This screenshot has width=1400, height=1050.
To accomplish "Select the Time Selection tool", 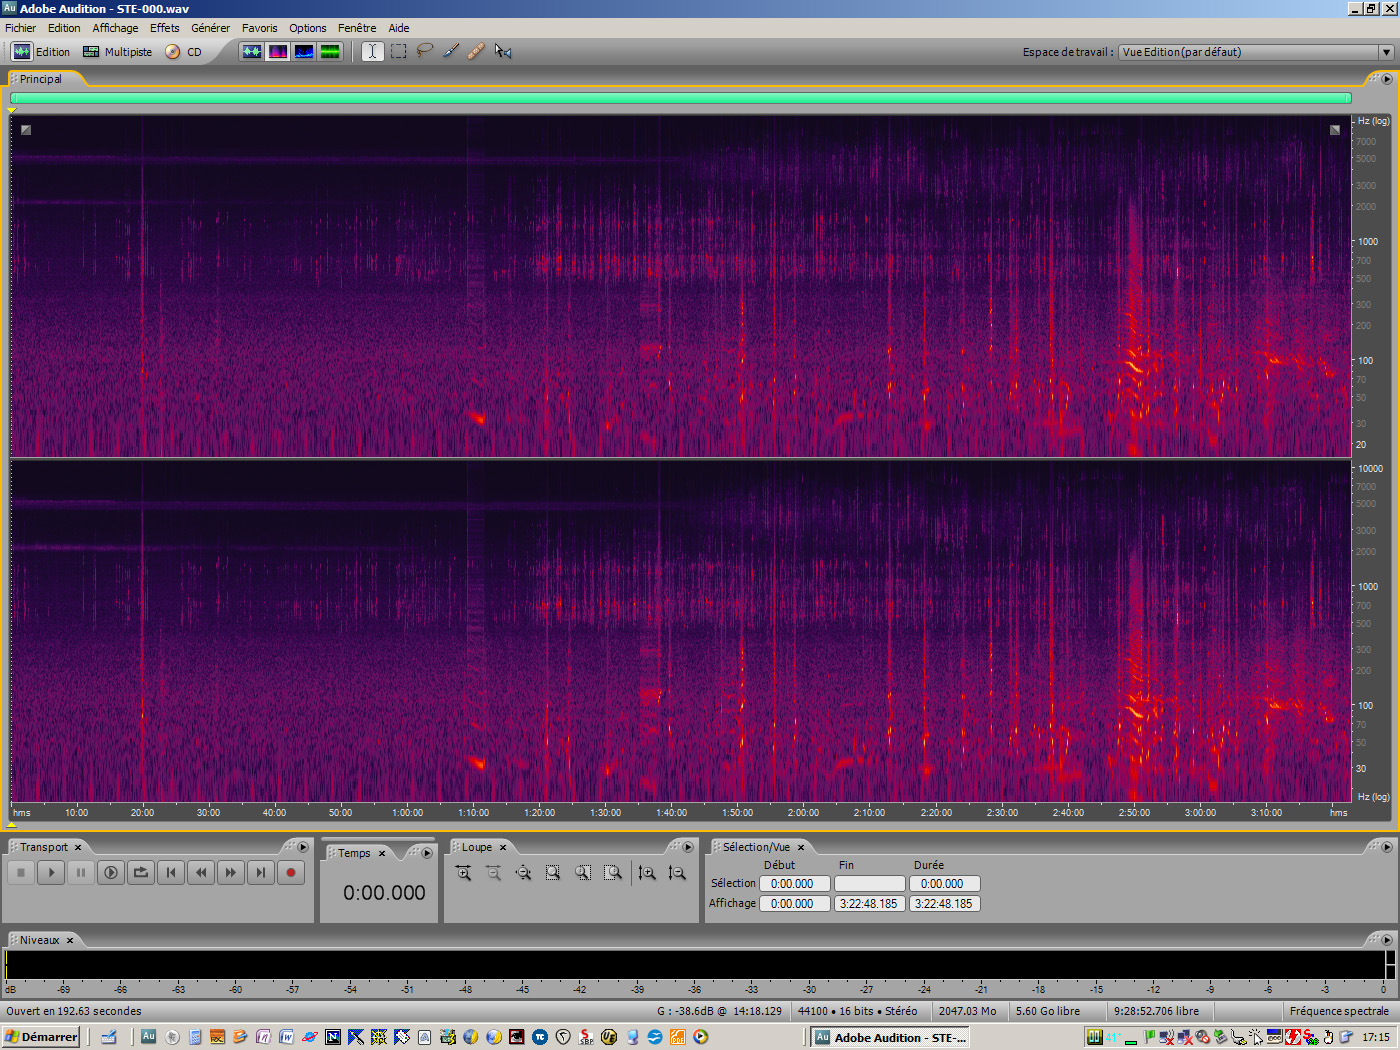I will 372,51.
